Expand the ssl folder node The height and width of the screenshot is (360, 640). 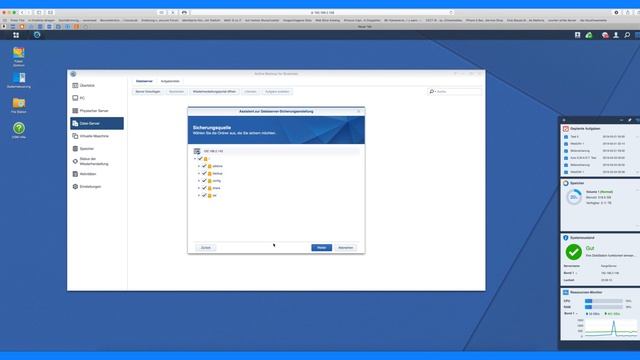pyautogui.click(x=199, y=196)
